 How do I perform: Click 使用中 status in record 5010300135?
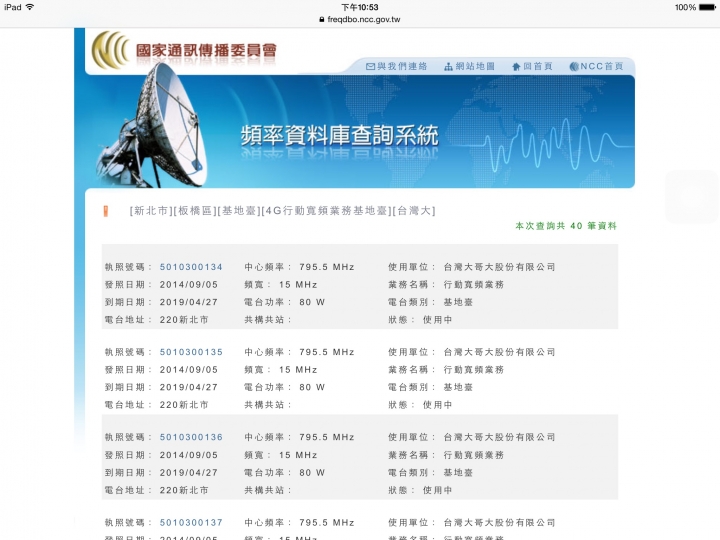437,405
